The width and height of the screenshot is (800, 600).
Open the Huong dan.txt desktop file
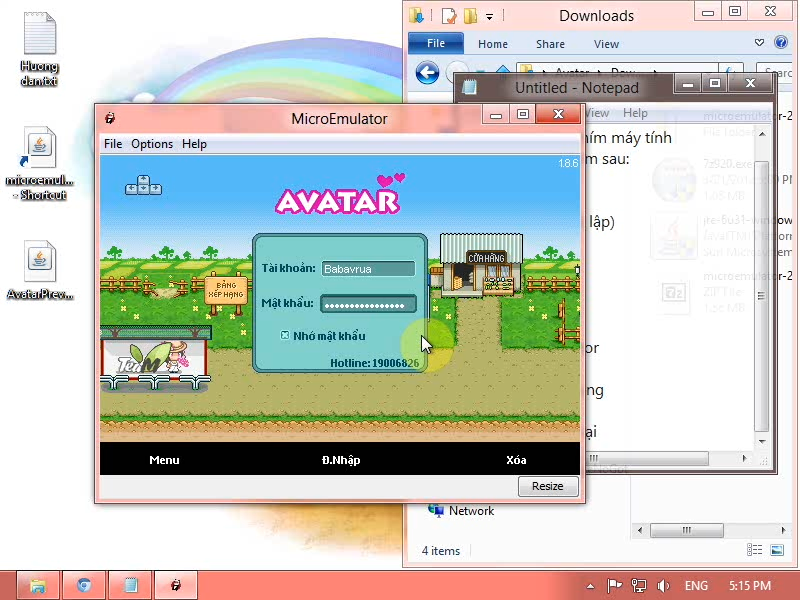(39, 48)
